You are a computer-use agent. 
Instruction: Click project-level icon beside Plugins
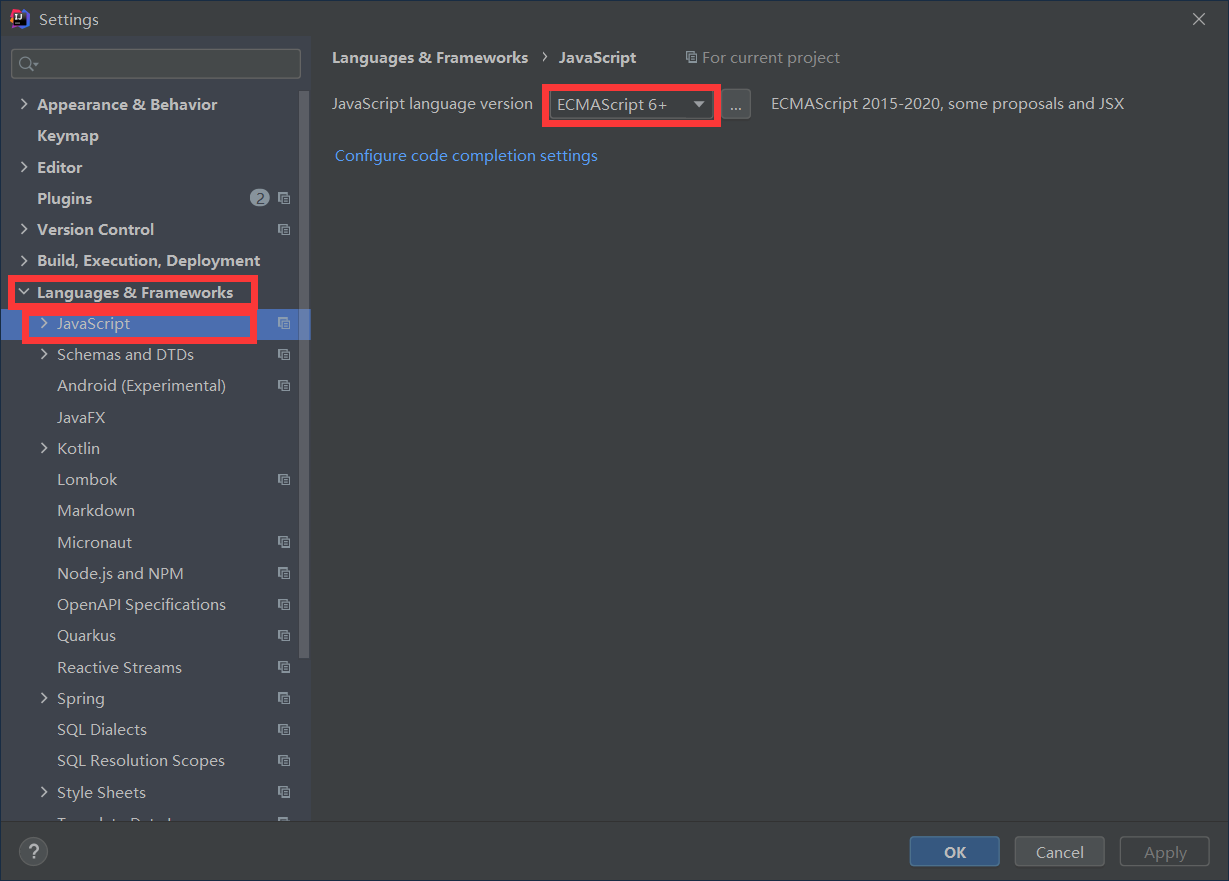pyautogui.click(x=284, y=198)
